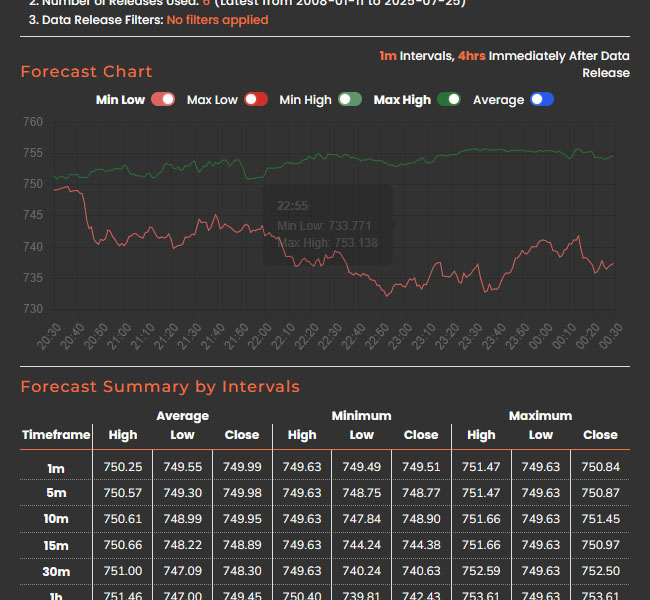This screenshot has height=600, width=650.
Task: Click the 20:30 label on the chart x-axis
Action: click(x=48, y=335)
